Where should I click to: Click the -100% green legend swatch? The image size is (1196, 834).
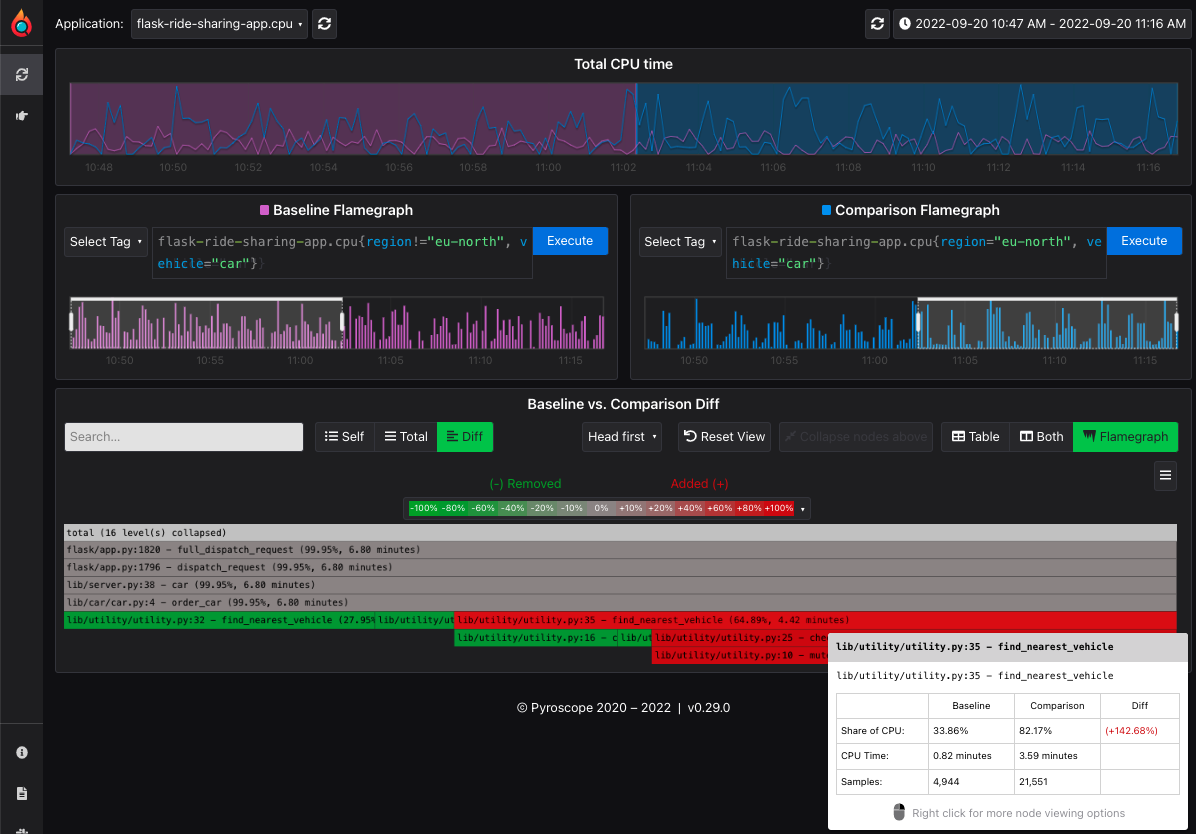pyautogui.click(x=423, y=508)
